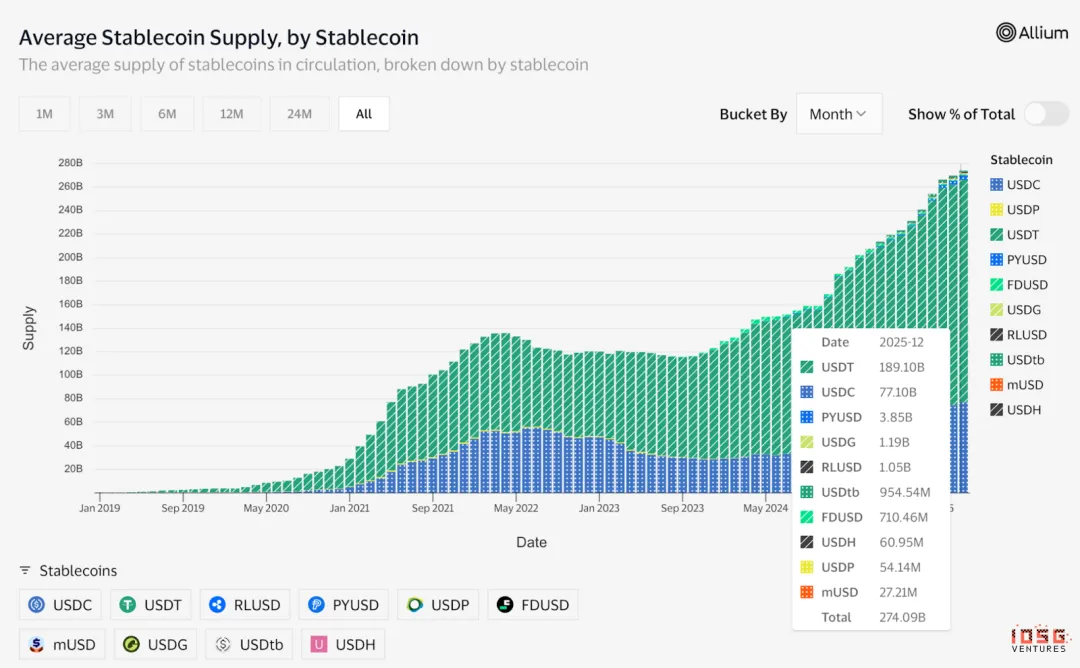Click the USDT Tether icon chip
1080x668 pixels.
pos(128,605)
